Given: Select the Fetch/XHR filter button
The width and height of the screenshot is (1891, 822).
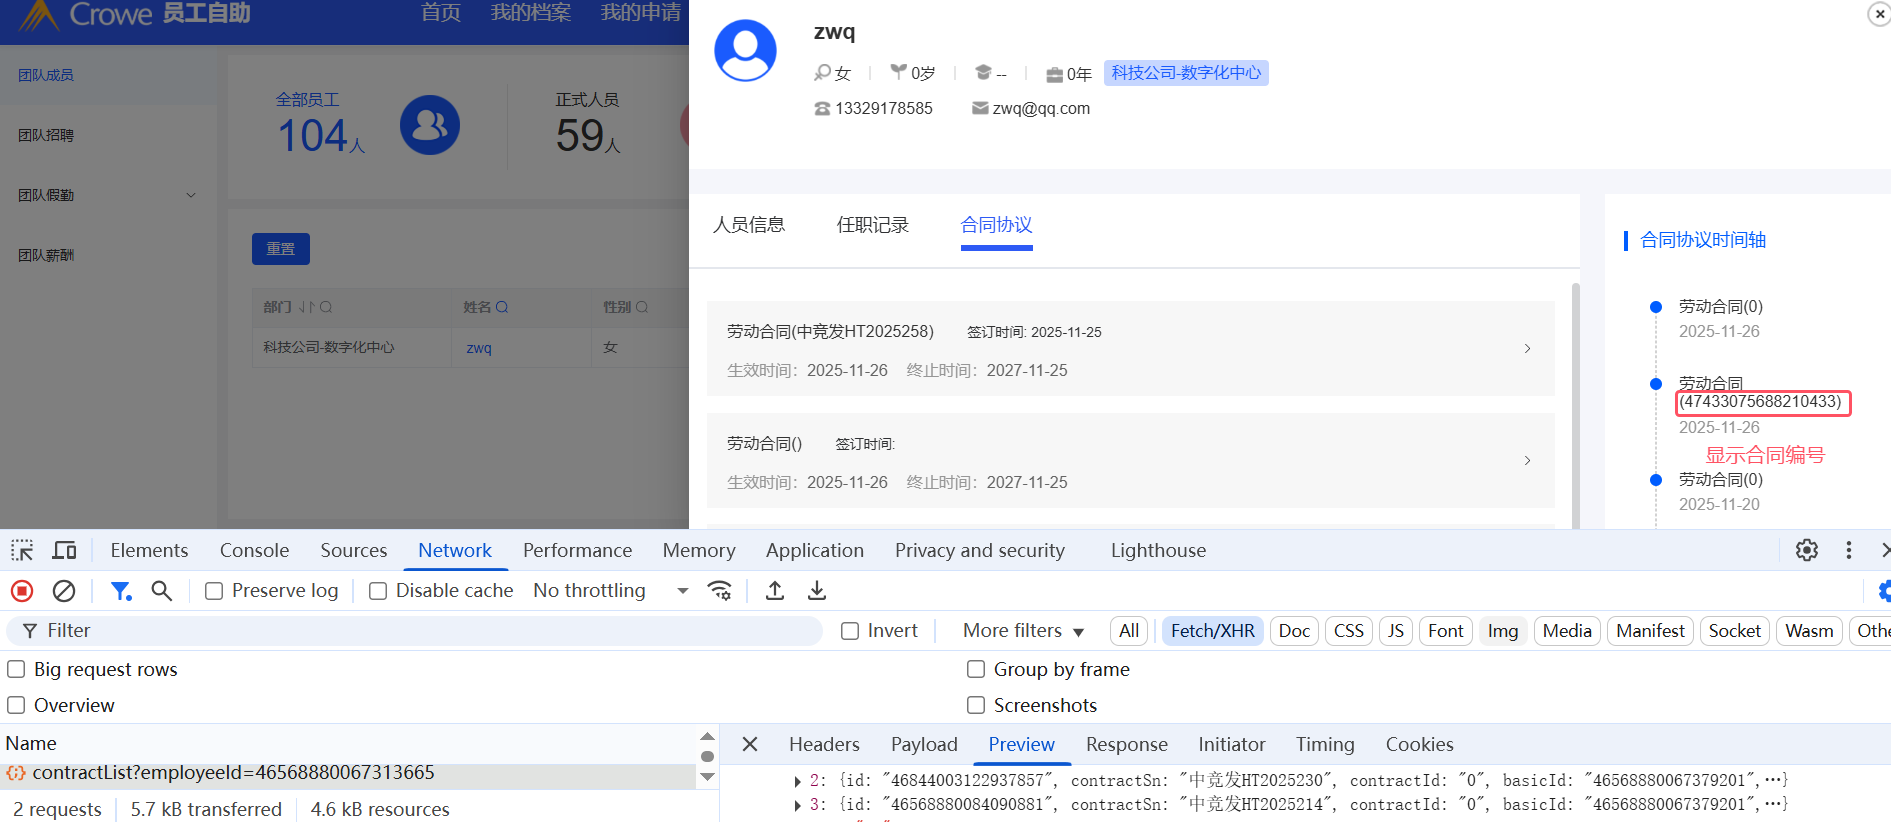Looking at the screenshot, I should tap(1212, 631).
